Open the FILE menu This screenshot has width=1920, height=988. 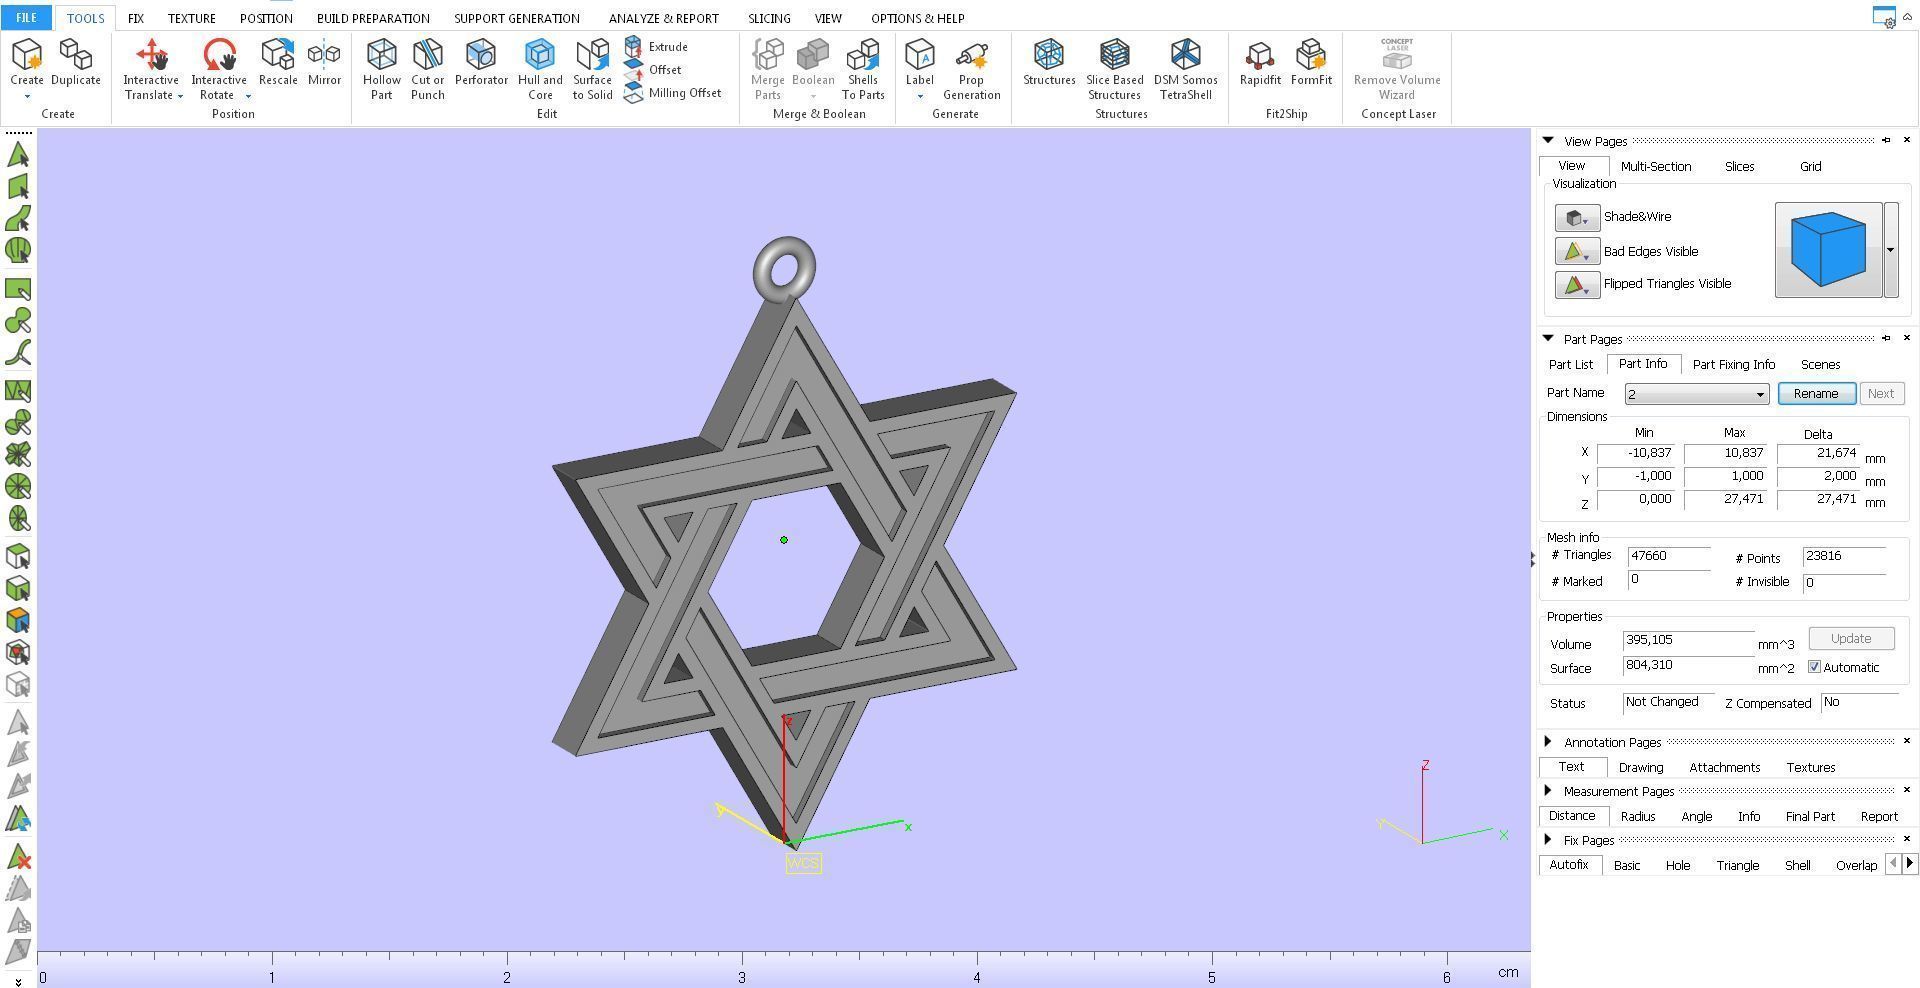point(26,18)
